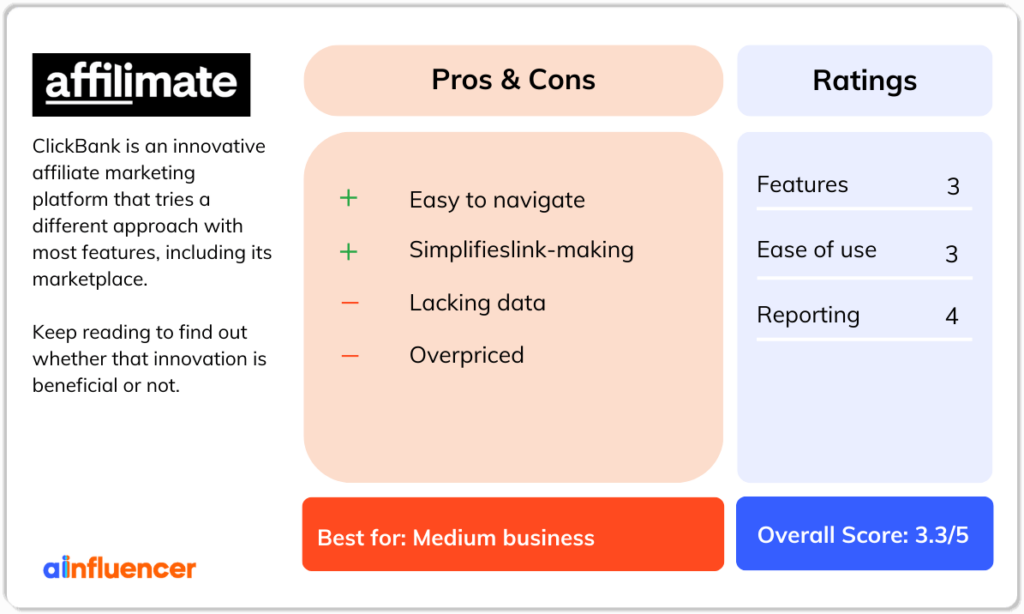The image size is (1024, 614).
Task: Click the Overall Score 3.3/5 button
Action: pos(865,534)
